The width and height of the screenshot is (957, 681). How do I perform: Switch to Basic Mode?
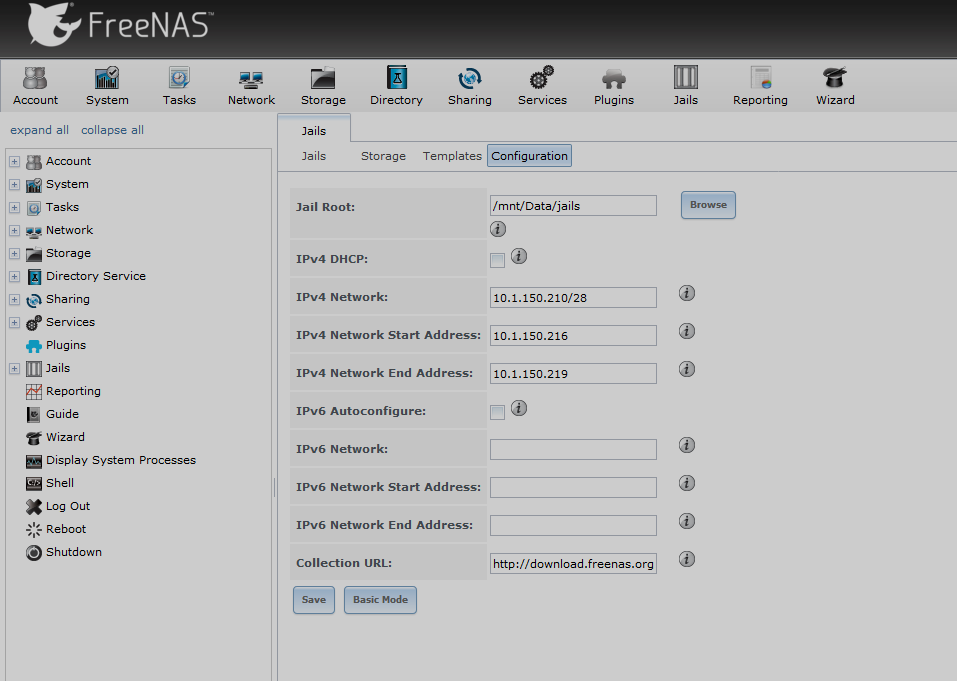pyautogui.click(x=380, y=600)
